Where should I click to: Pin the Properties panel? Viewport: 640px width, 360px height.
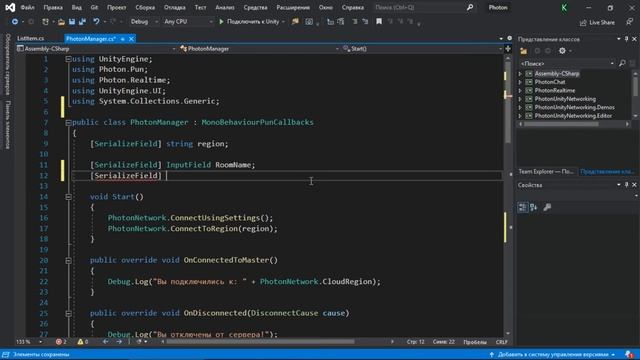coord(627,185)
